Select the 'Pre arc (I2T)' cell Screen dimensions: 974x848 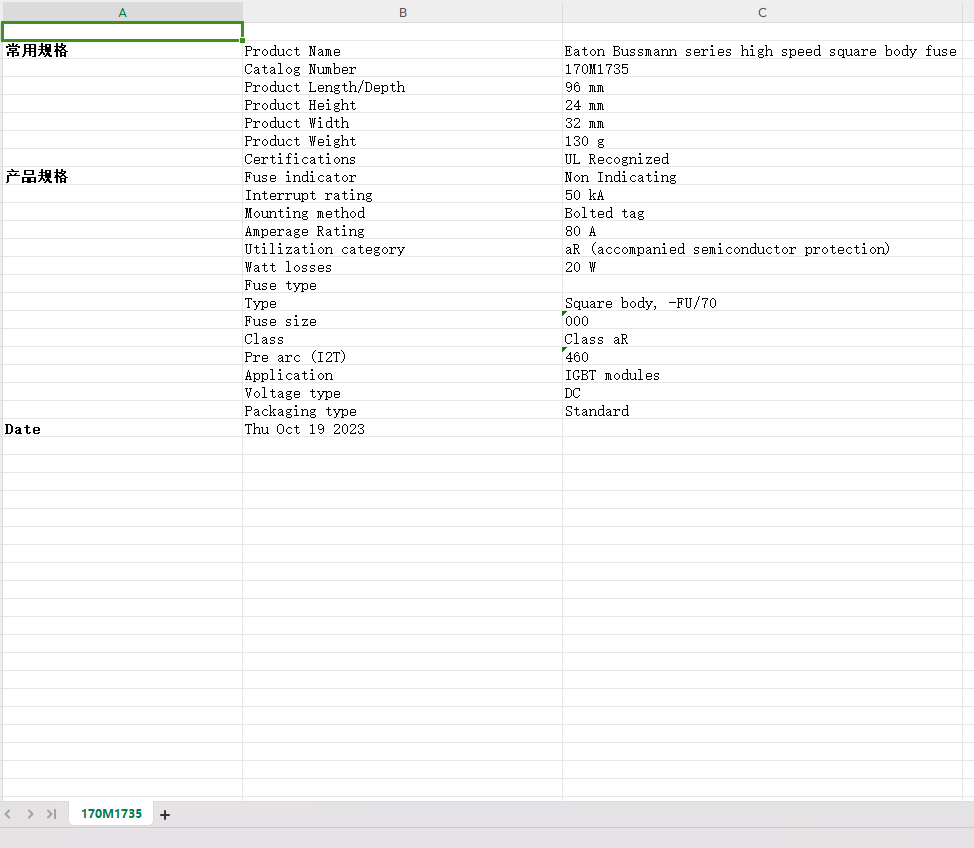[x=403, y=357]
